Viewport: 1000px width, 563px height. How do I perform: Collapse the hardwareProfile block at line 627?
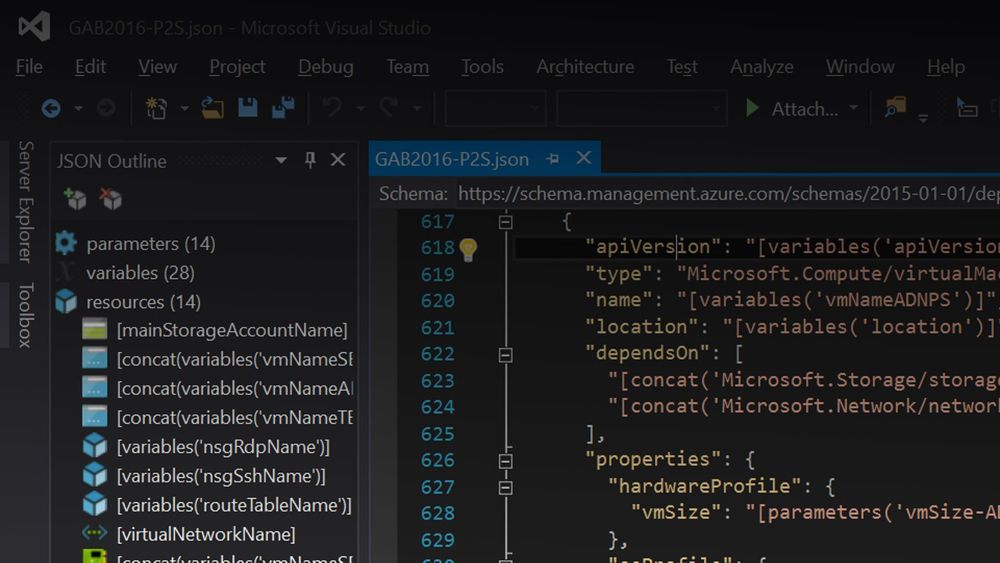coord(505,488)
